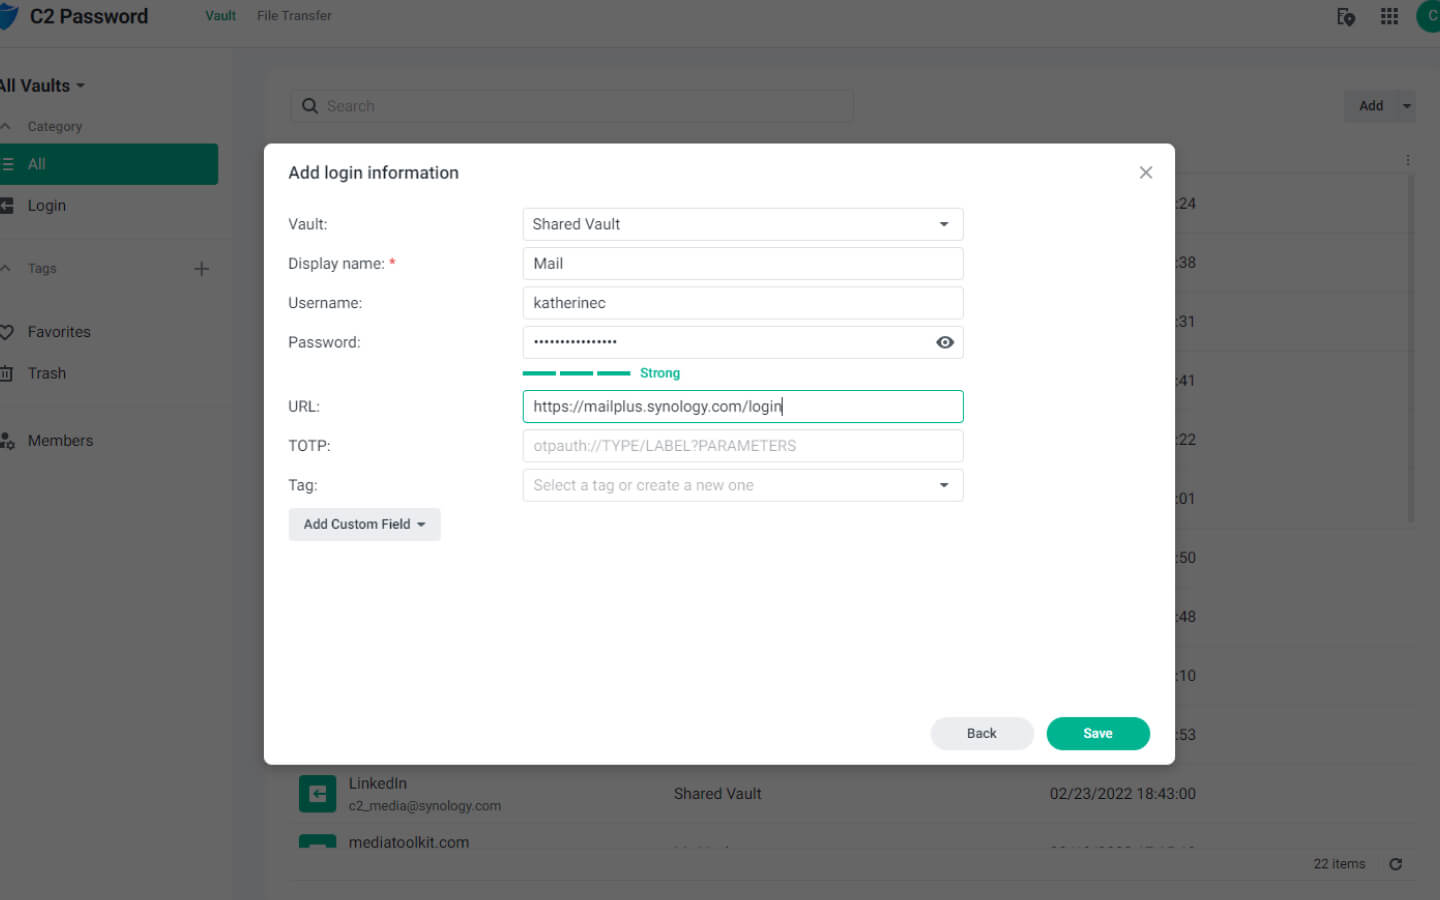This screenshot has width=1440, height=900.
Task: Open the apps grid icon in header
Action: coord(1389,16)
